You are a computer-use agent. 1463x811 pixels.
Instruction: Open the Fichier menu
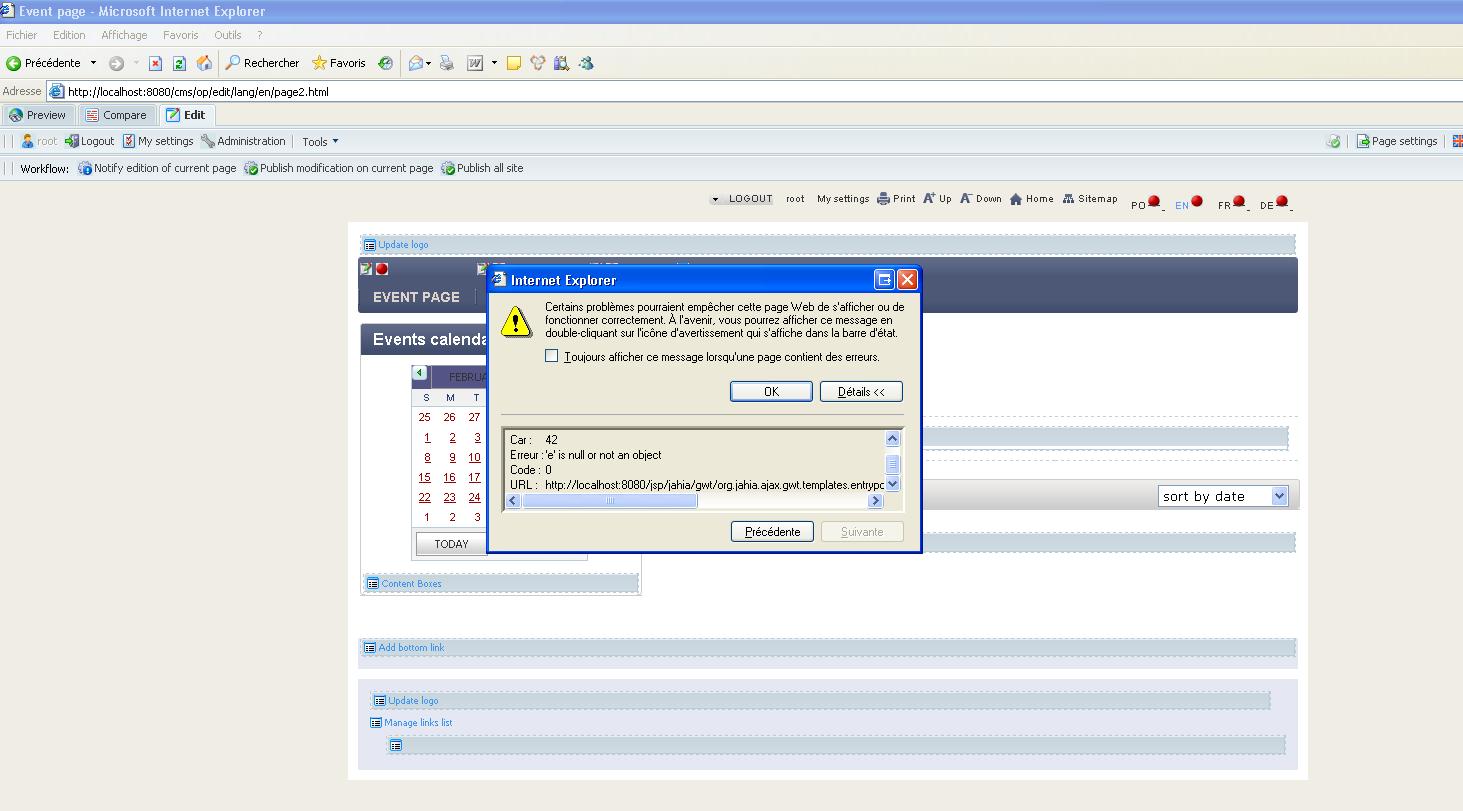[22, 35]
